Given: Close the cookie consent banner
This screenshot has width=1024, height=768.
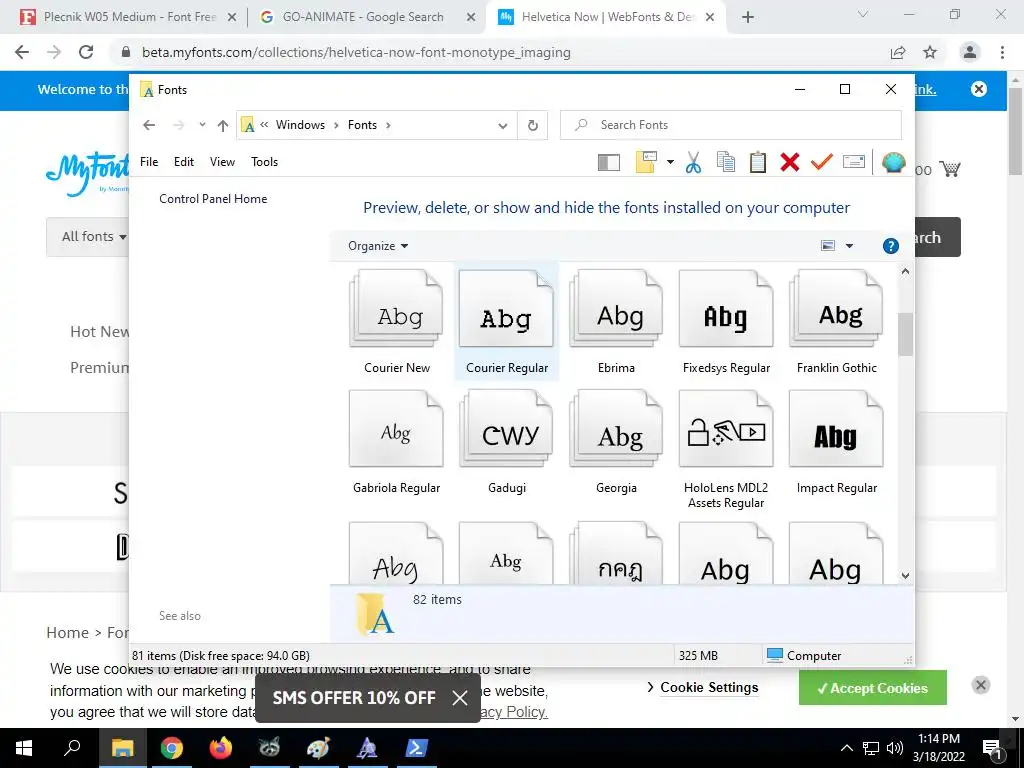Looking at the screenshot, I should [x=980, y=684].
